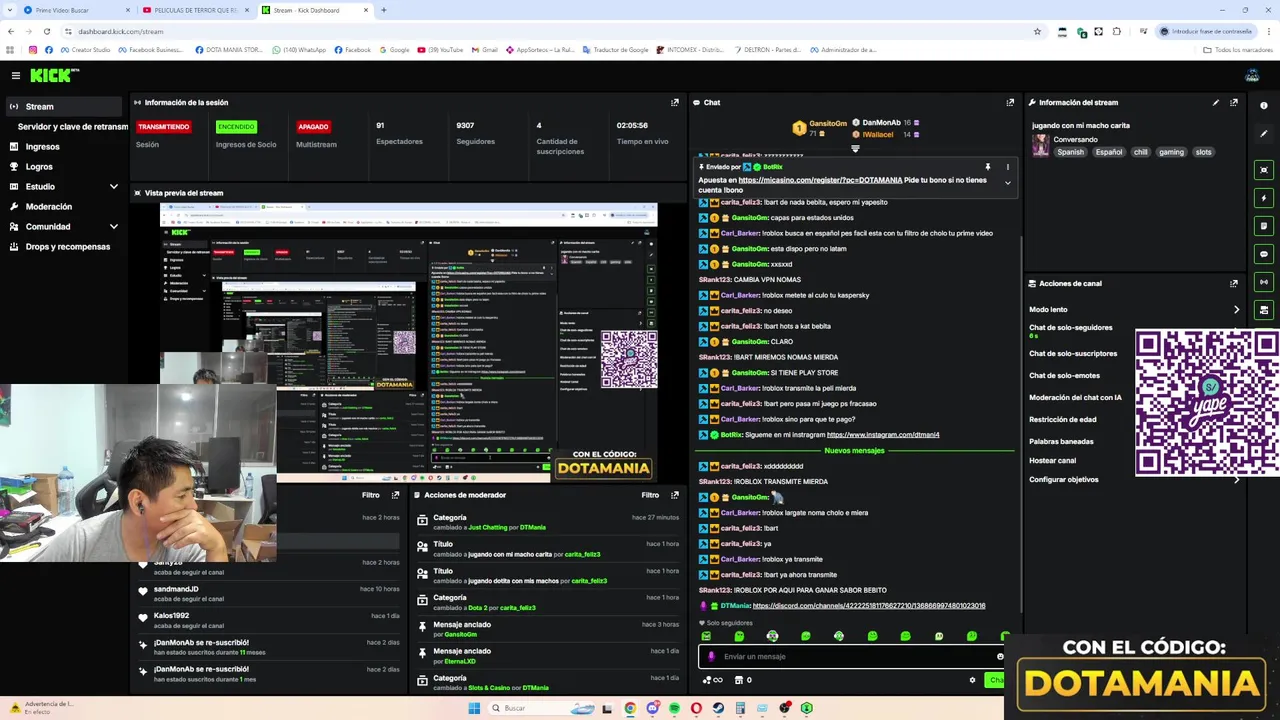Pop out the Información del stream panel

click(x=1234, y=102)
